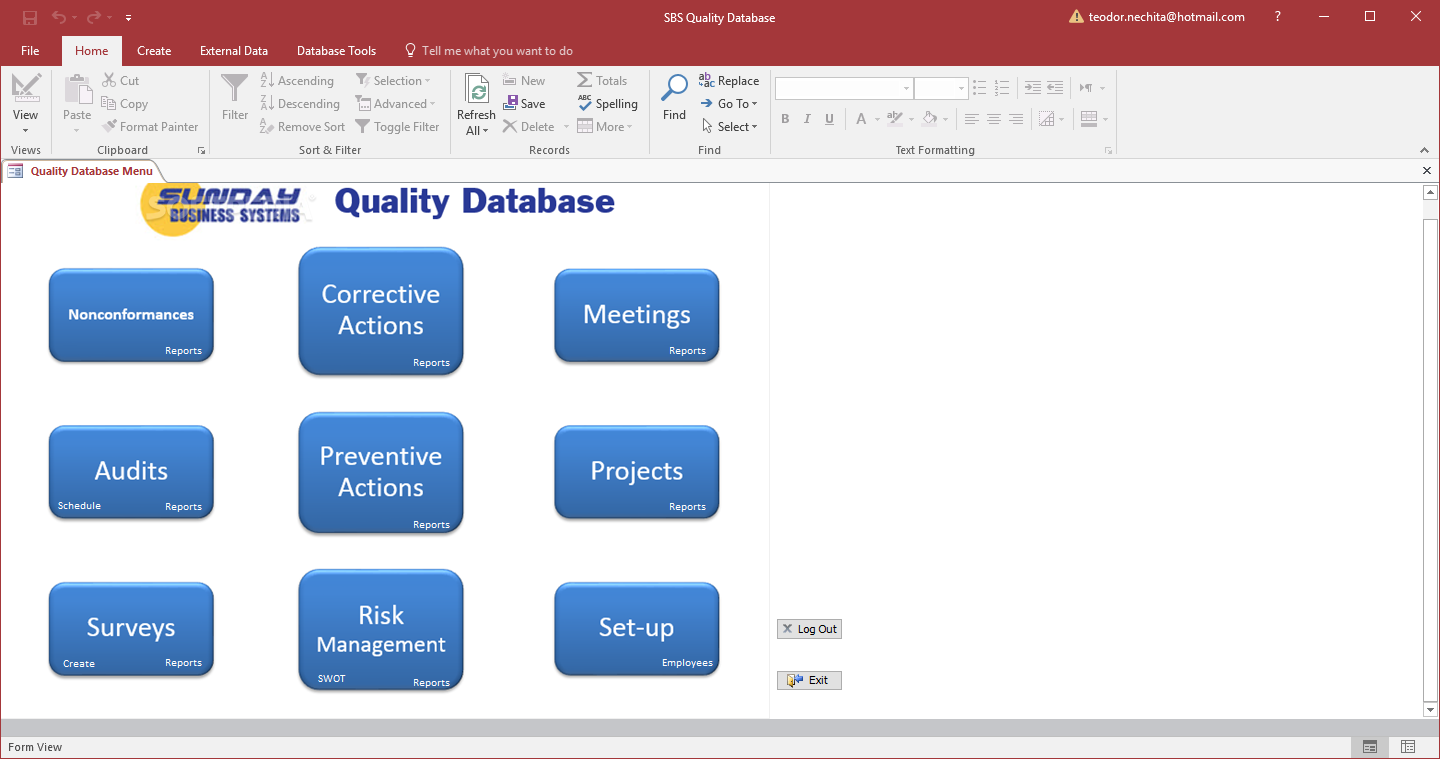
Task: Switch to the External Data tab
Action: (234, 51)
